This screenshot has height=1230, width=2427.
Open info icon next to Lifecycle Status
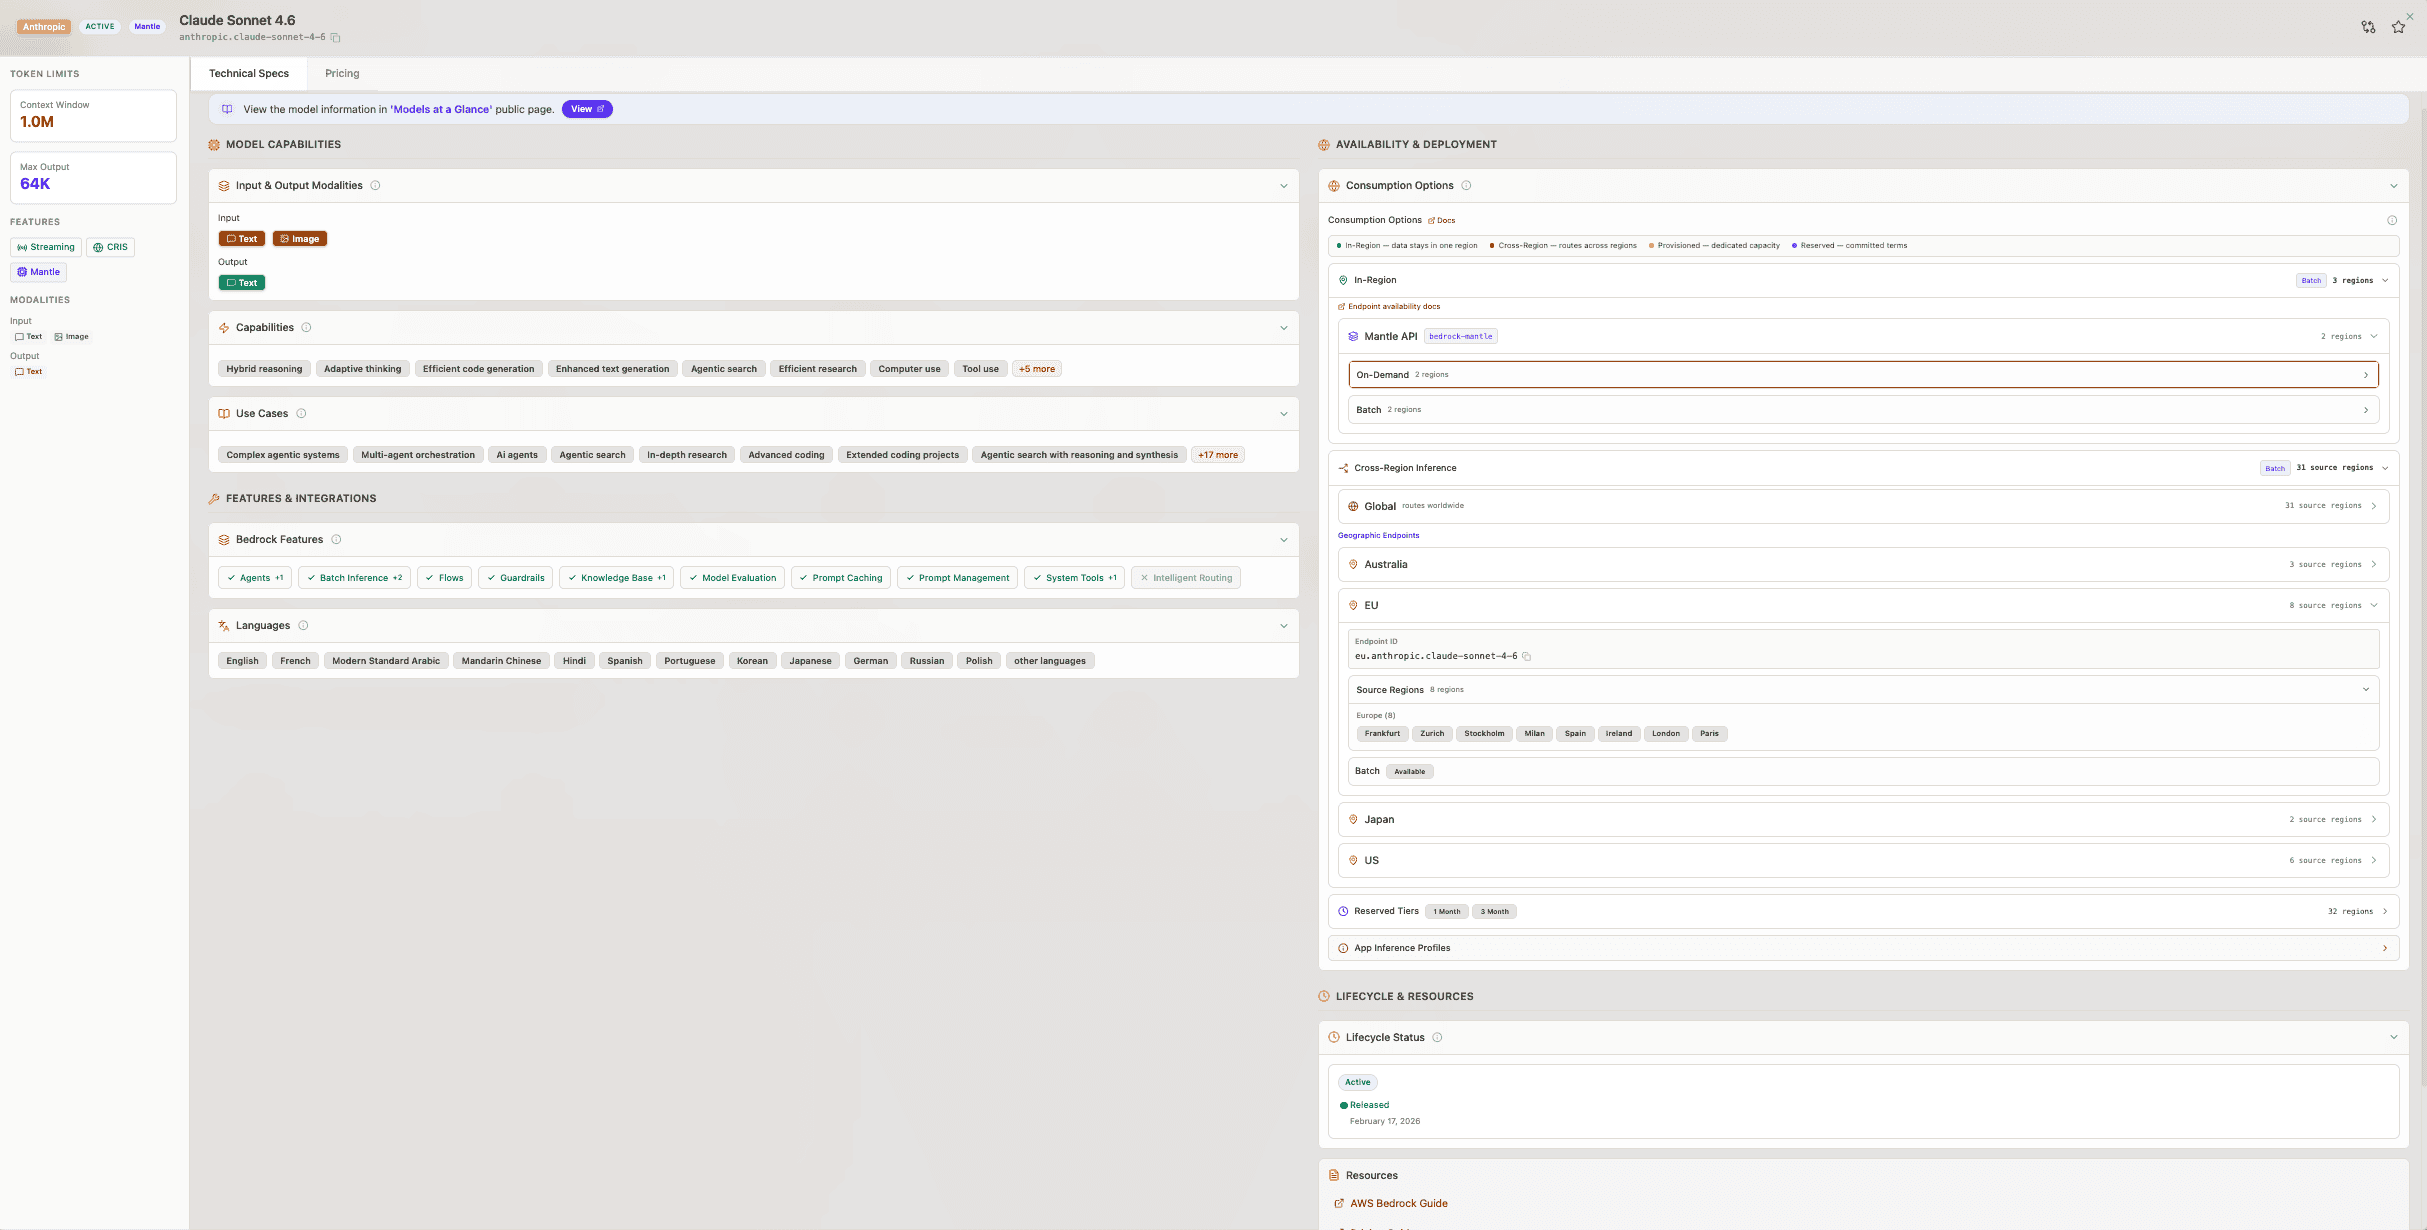click(x=1437, y=1038)
